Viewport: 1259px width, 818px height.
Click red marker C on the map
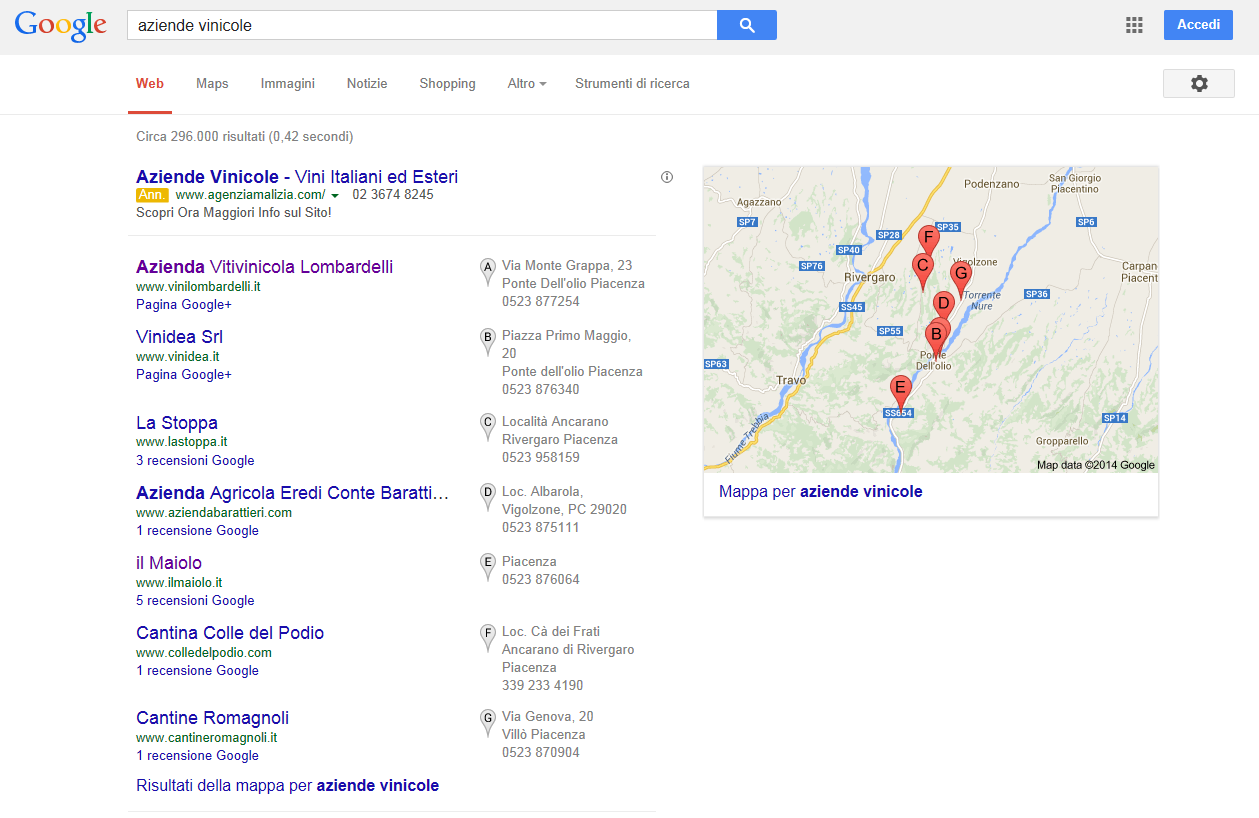(x=923, y=269)
